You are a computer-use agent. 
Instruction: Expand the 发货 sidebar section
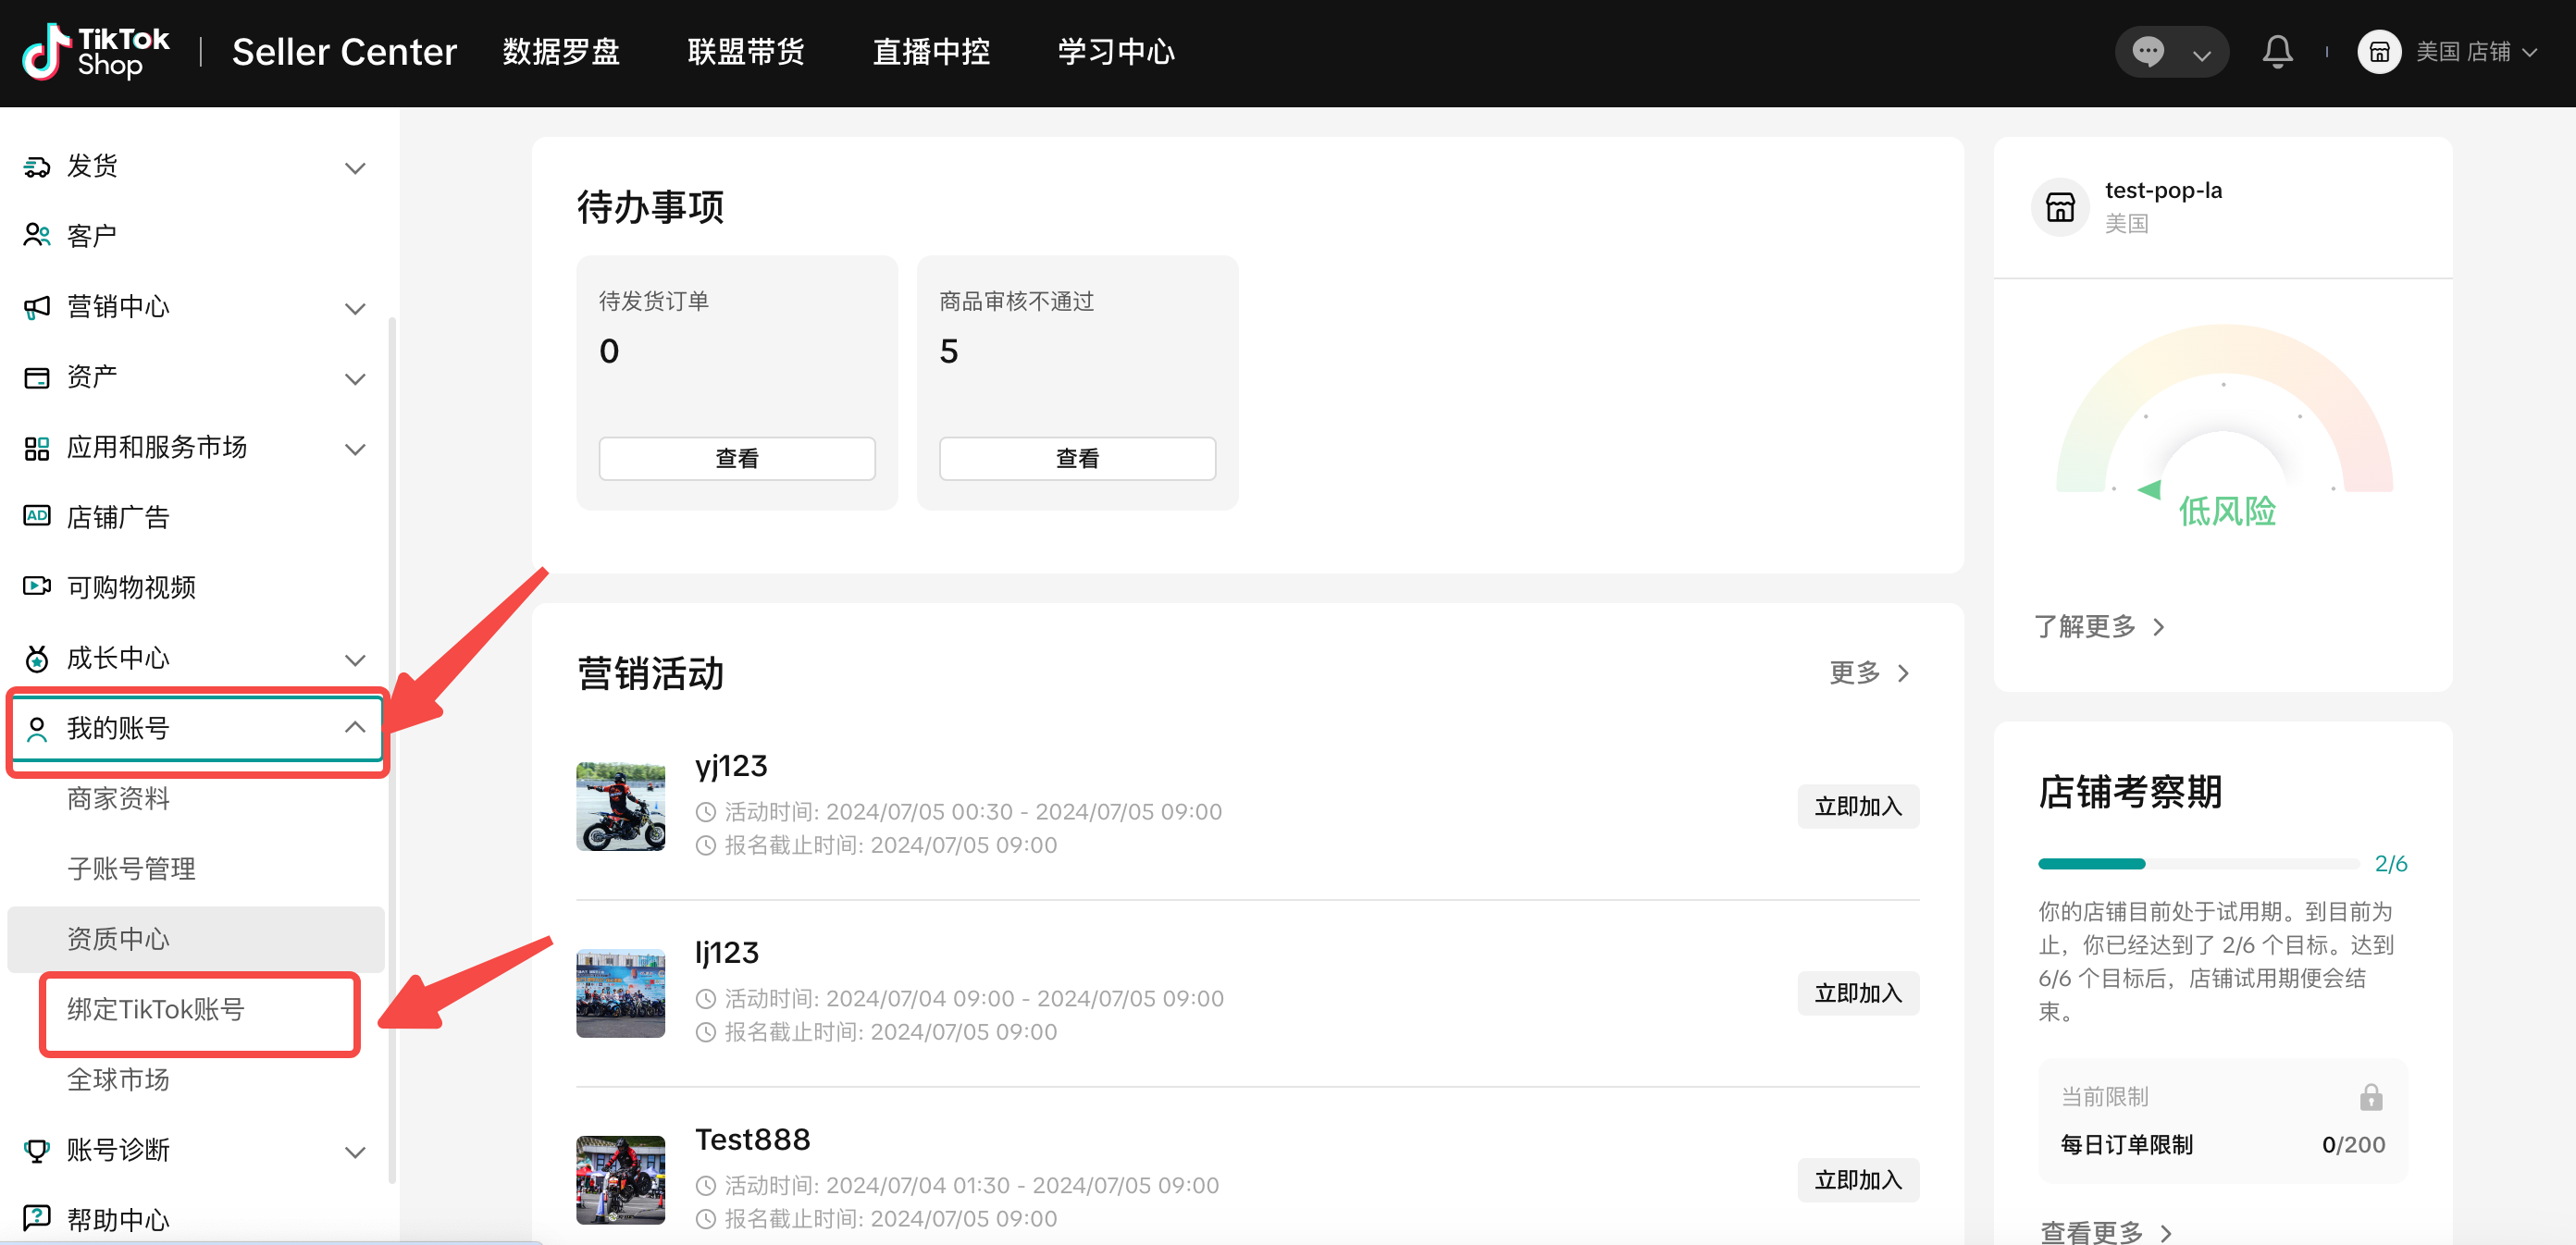tap(355, 167)
